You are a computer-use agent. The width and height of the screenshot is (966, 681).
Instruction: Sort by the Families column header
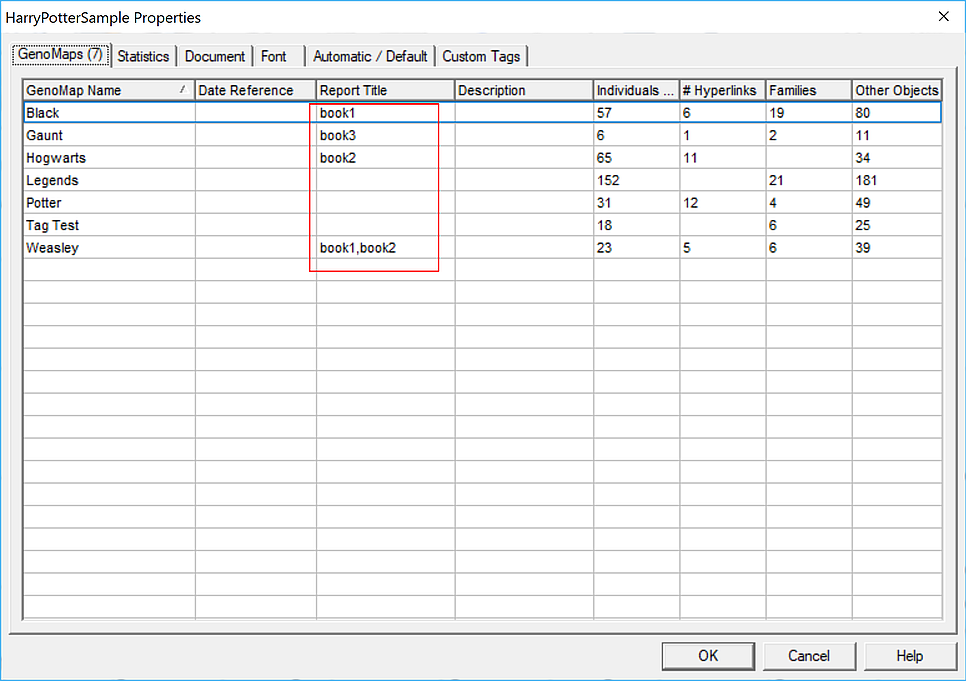pos(808,90)
